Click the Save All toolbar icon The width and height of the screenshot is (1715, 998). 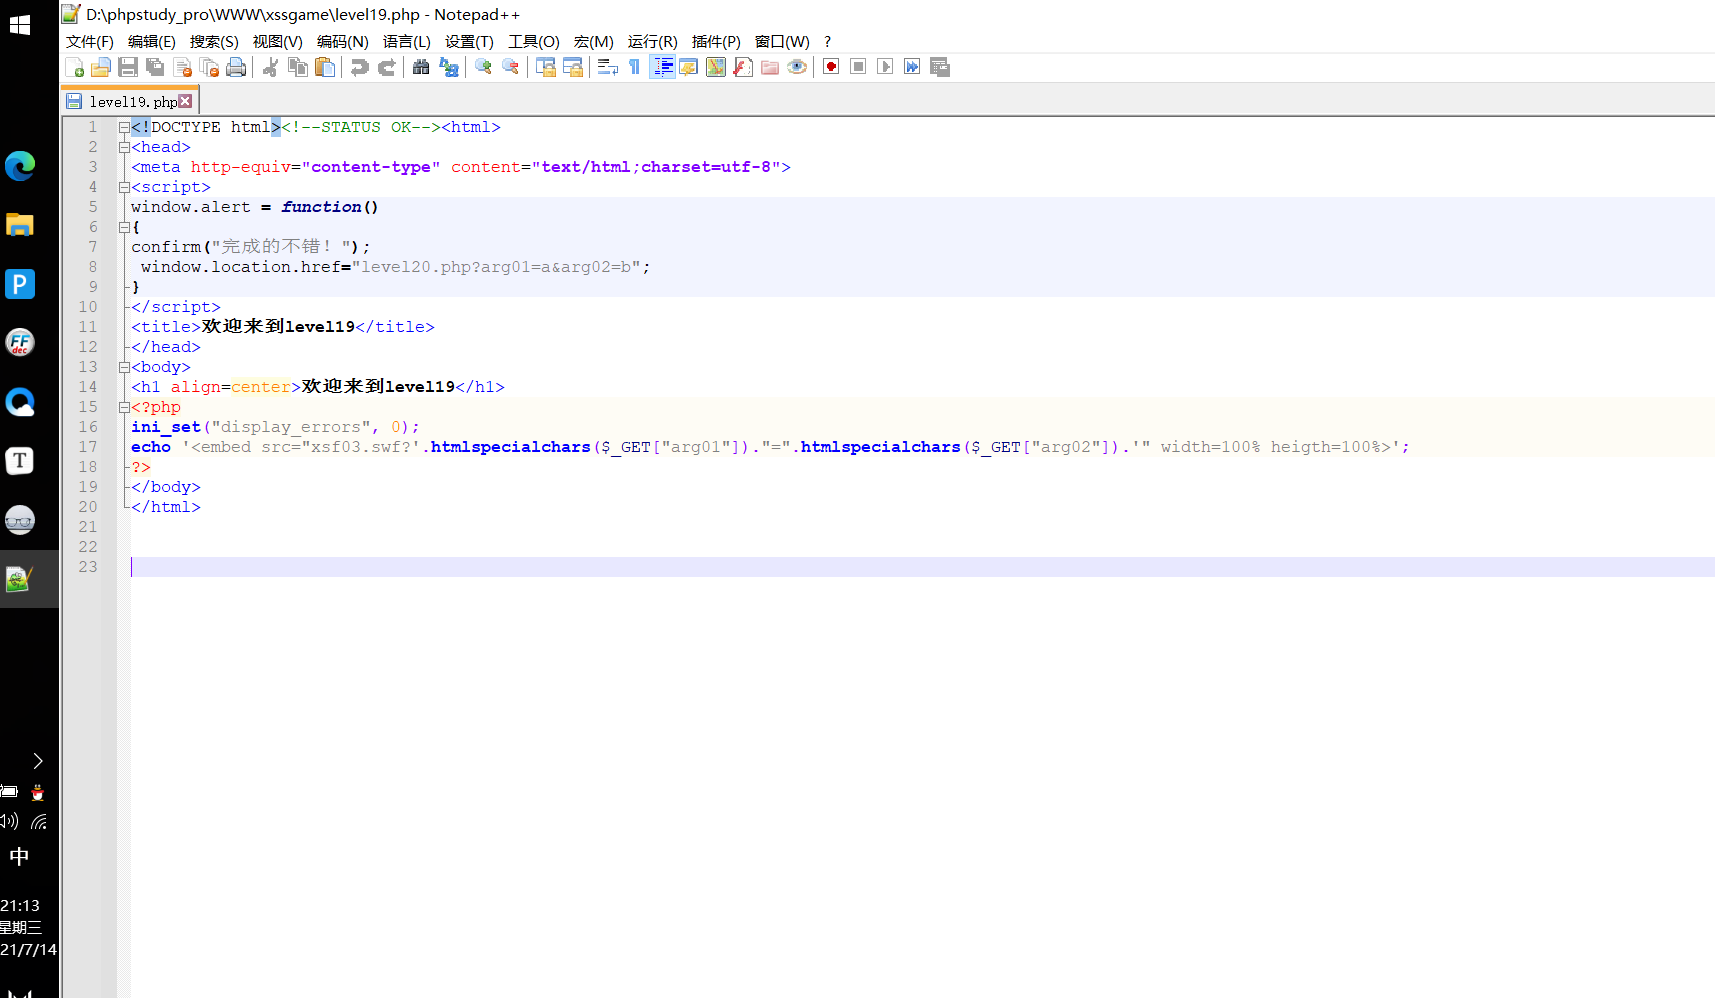click(155, 67)
